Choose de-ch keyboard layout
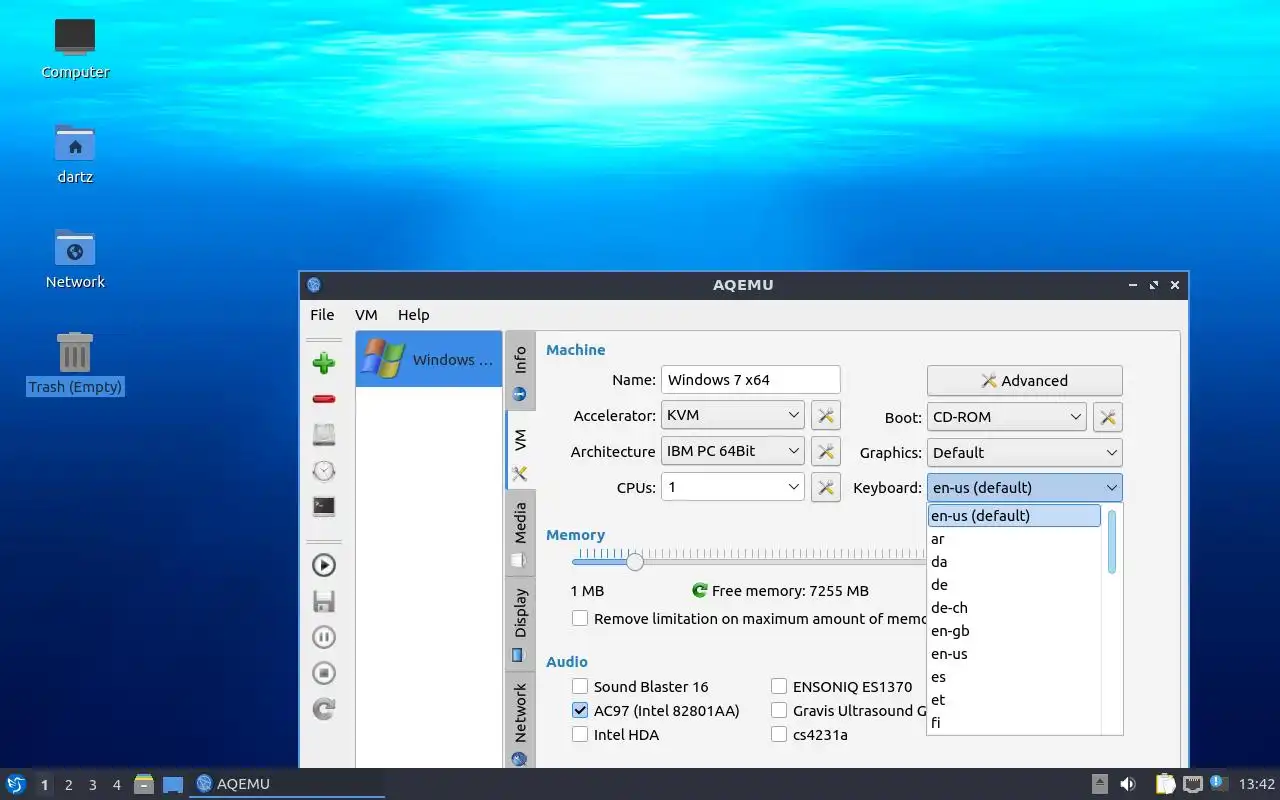The height and width of the screenshot is (800, 1280). point(1014,608)
